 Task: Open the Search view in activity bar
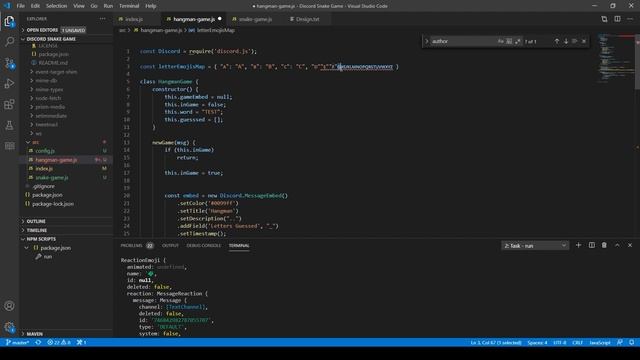pos(9,42)
